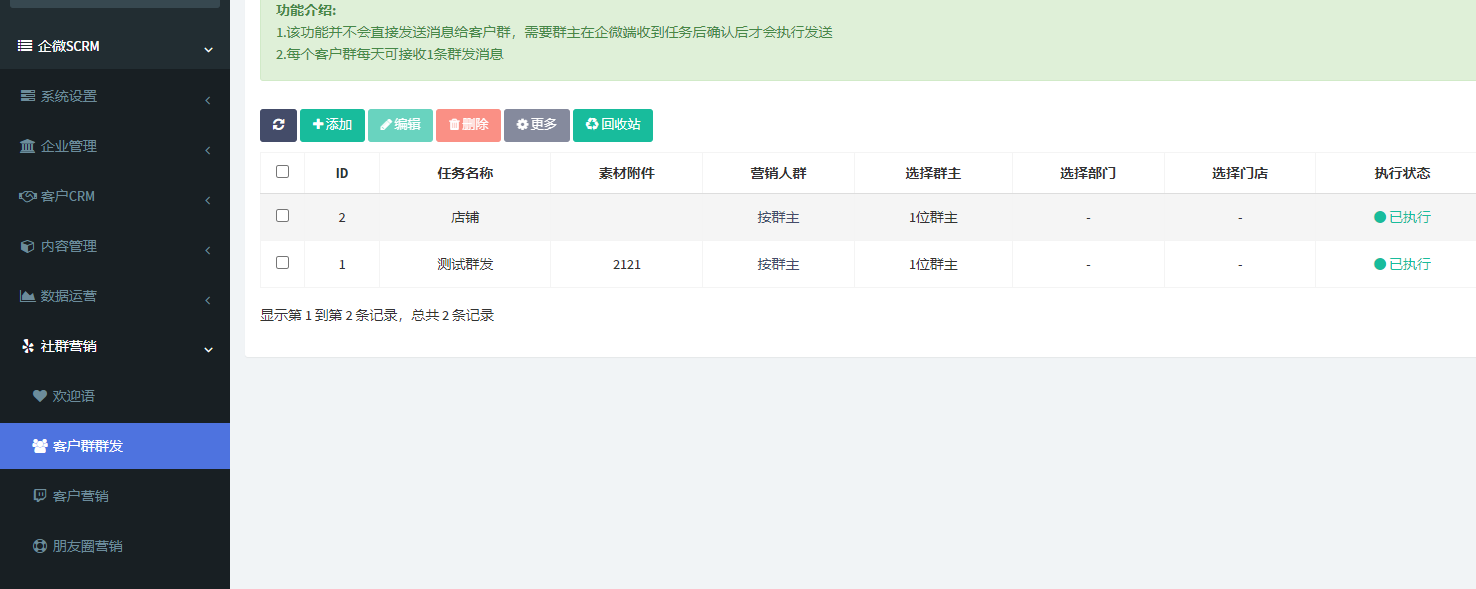Open the 更多 dropdown button
This screenshot has width=1476, height=589.
(x=536, y=125)
